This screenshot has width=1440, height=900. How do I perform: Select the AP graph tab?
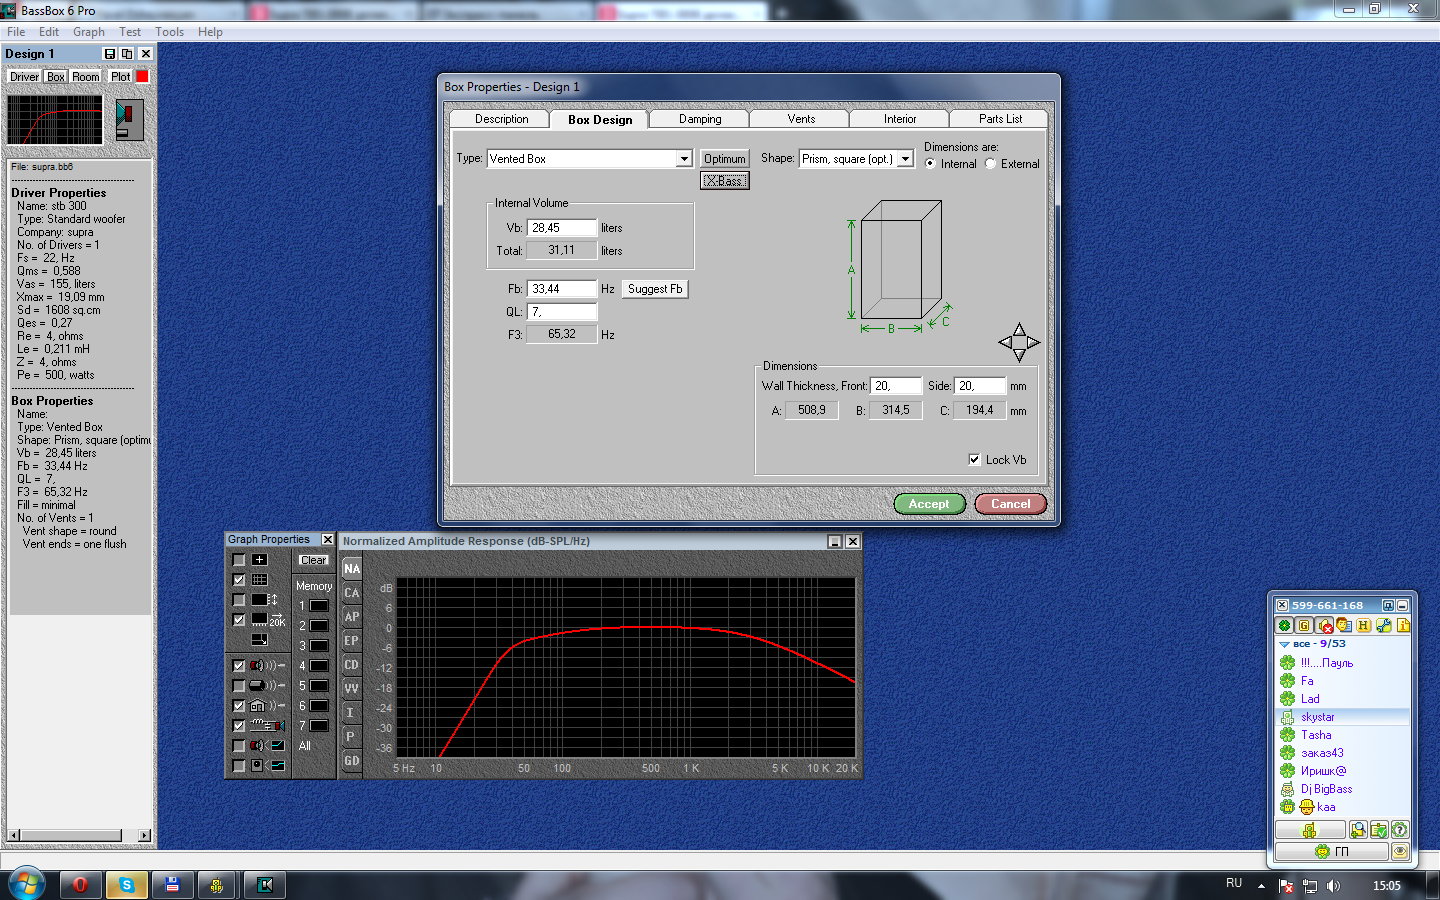point(352,616)
